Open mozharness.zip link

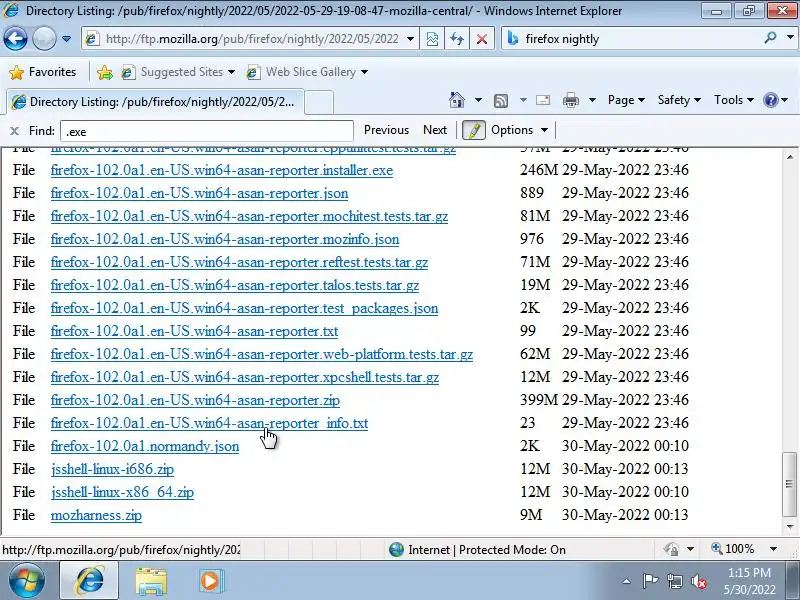click(x=96, y=515)
